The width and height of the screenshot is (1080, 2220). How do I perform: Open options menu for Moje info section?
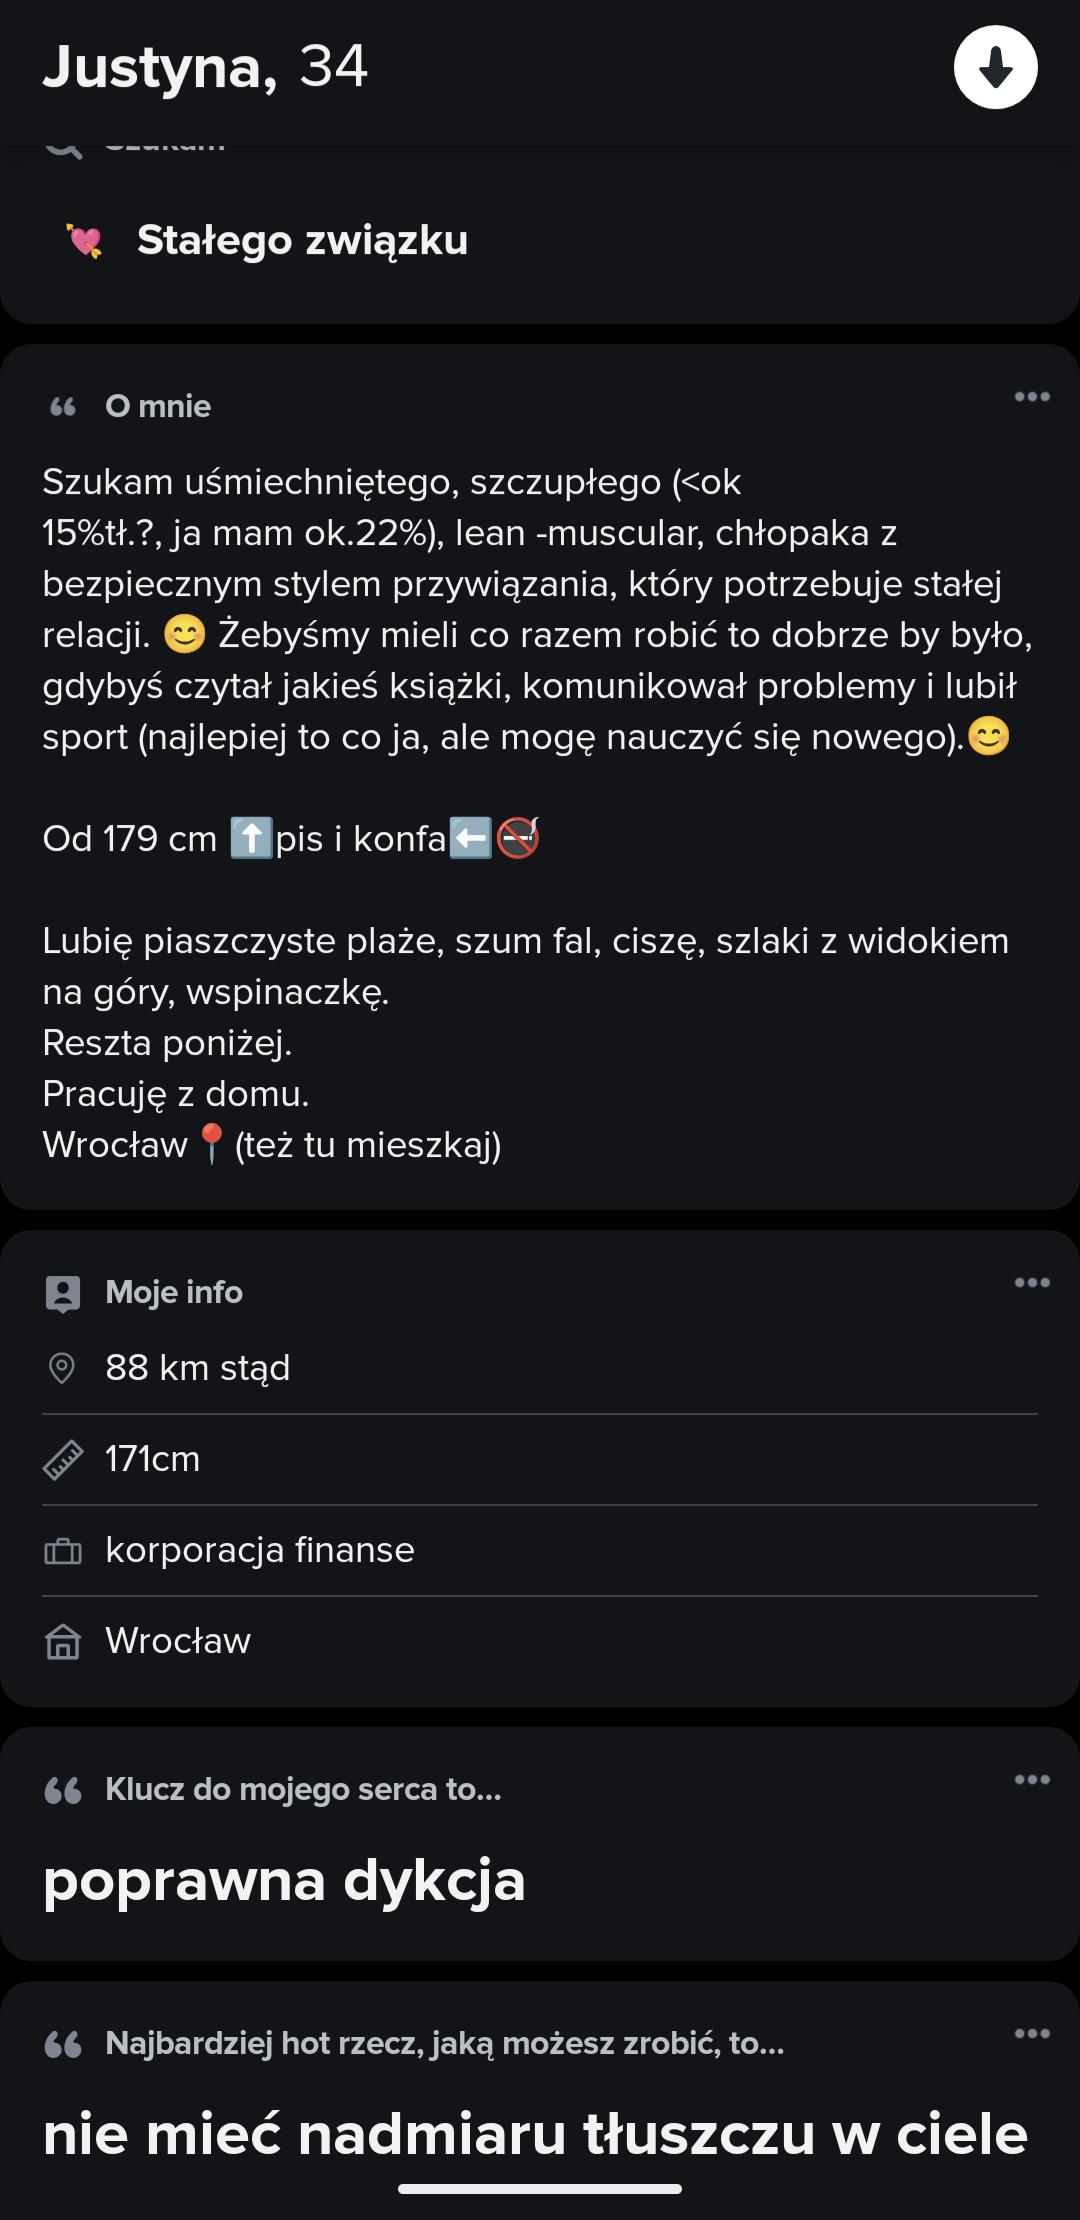pos(1032,1283)
